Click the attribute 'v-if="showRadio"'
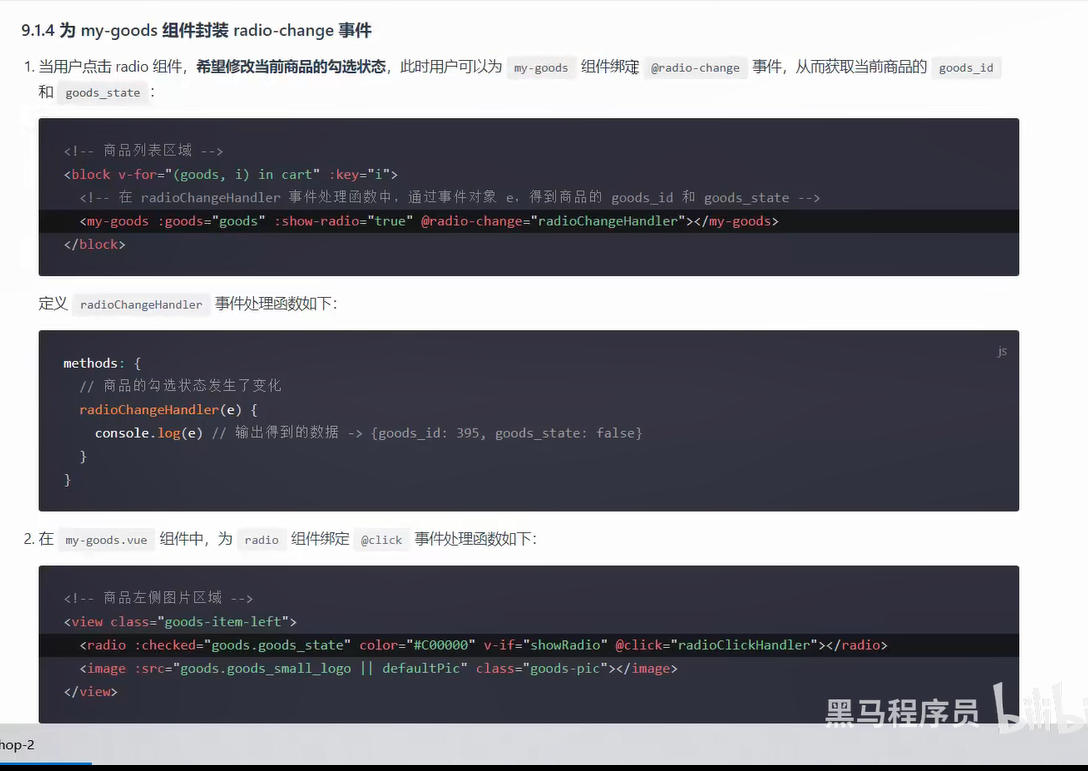The image size is (1088, 771). (545, 645)
